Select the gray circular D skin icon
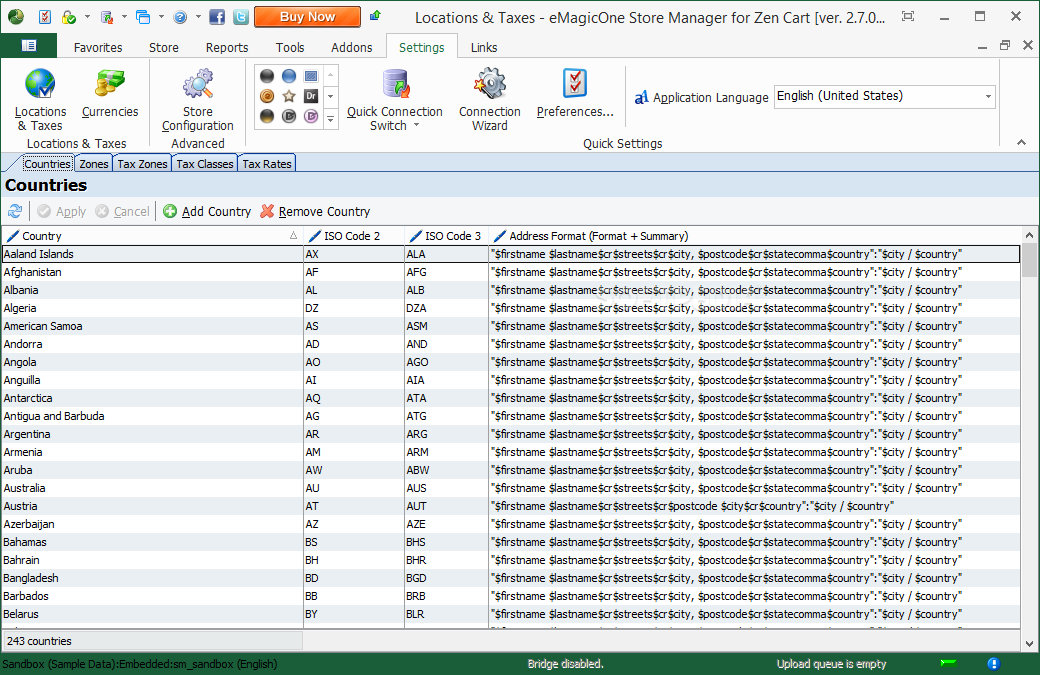Image resolution: width=1040 pixels, height=675 pixels. (289, 116)
